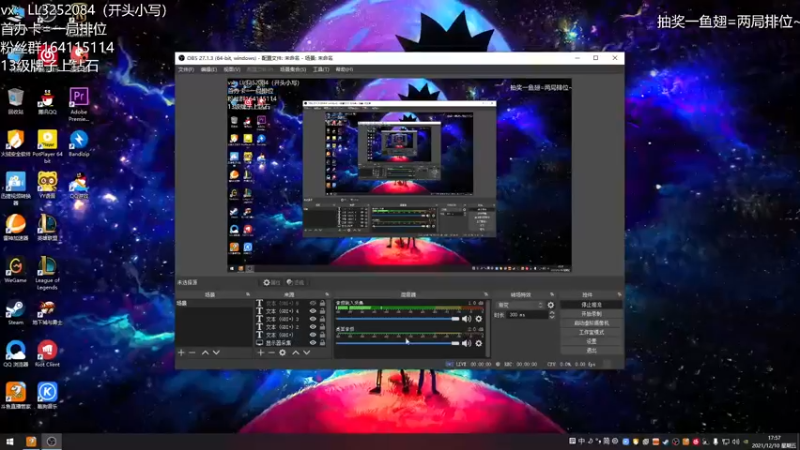Toggle visibility of 文本 (GDI+) 5 source
The width and height of the screenshot is (800, 450).
(x=313, y=303)
